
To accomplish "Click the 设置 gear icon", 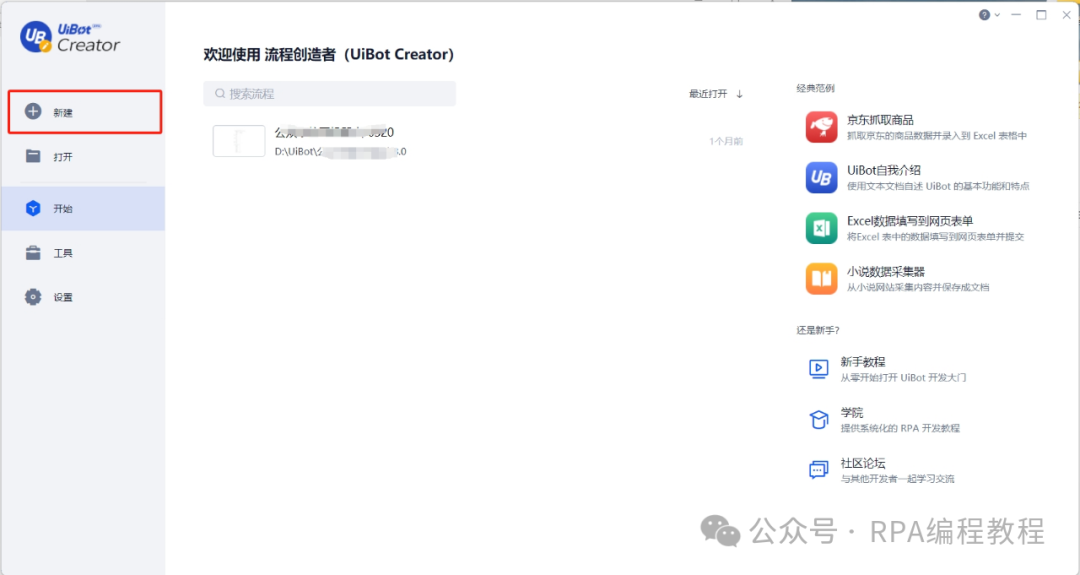I will tap(33, 297).
